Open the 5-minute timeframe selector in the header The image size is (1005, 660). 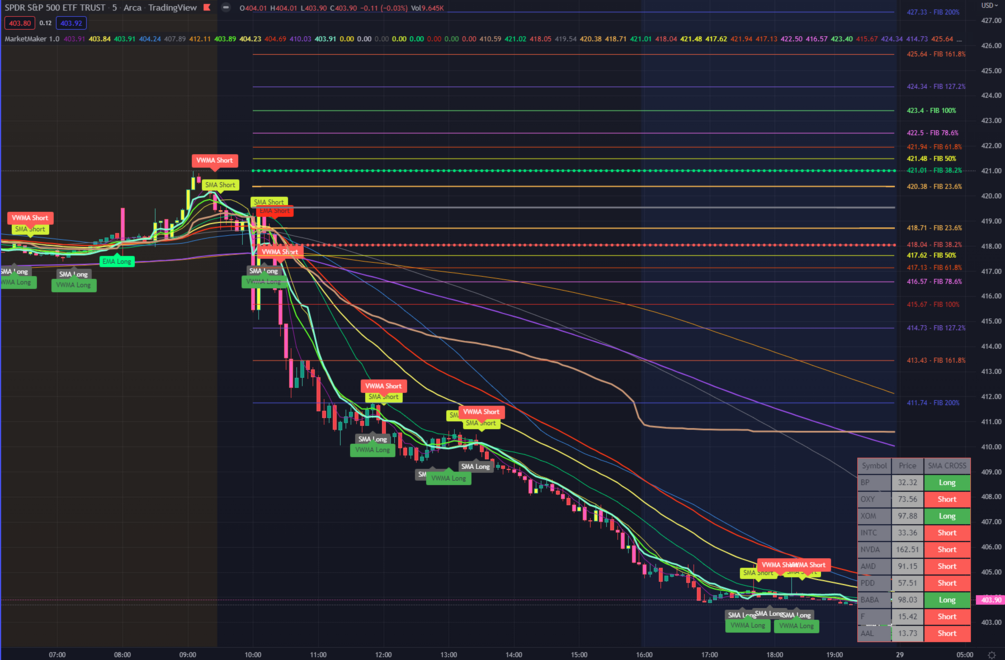[113, 6]
